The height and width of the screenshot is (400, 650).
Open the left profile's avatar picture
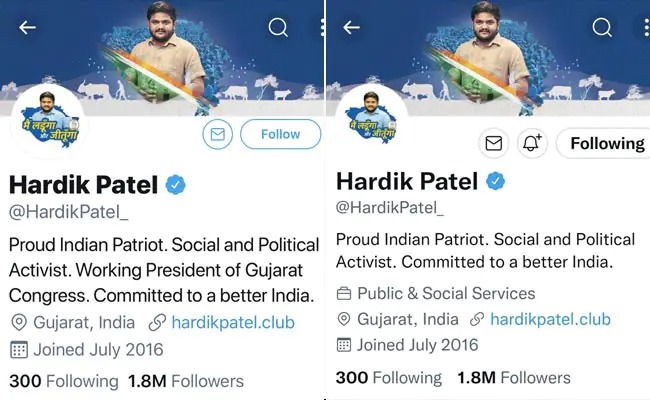click(x=48, y=124)
